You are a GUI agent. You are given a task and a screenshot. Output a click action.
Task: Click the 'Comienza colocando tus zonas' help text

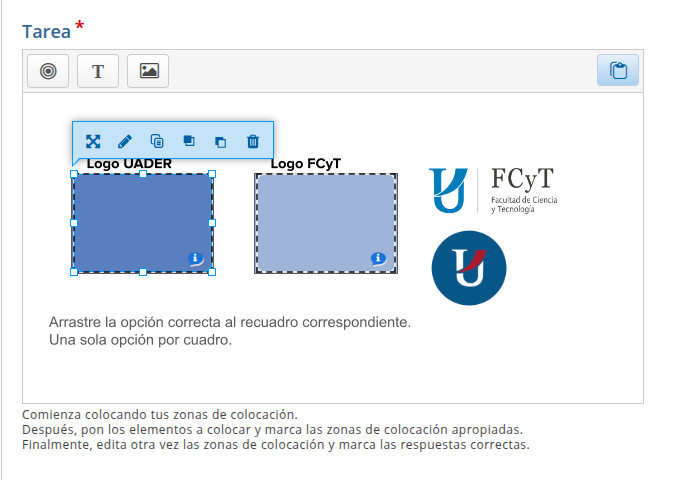coord(160,414)
